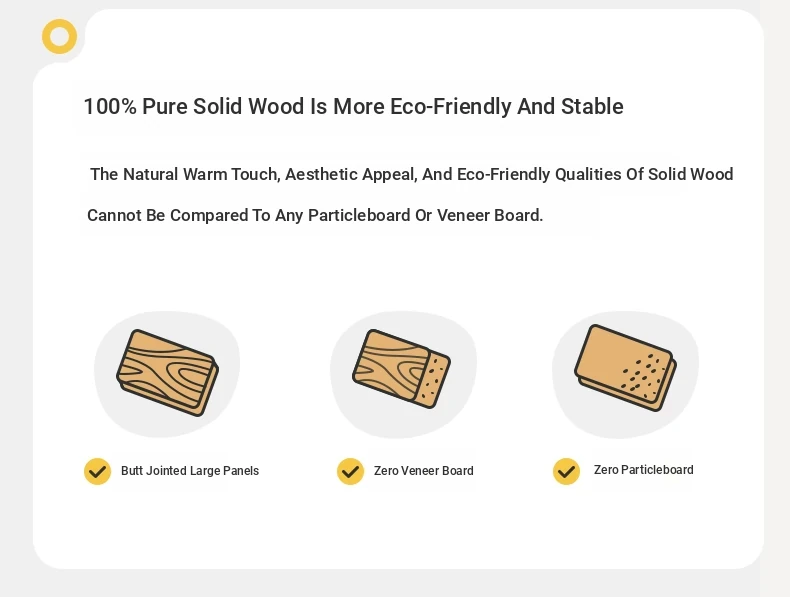Click the 100% Pure Solid Wood heading
The width and height of the screenshot is (790, 597).
click(x=353, y=106)
